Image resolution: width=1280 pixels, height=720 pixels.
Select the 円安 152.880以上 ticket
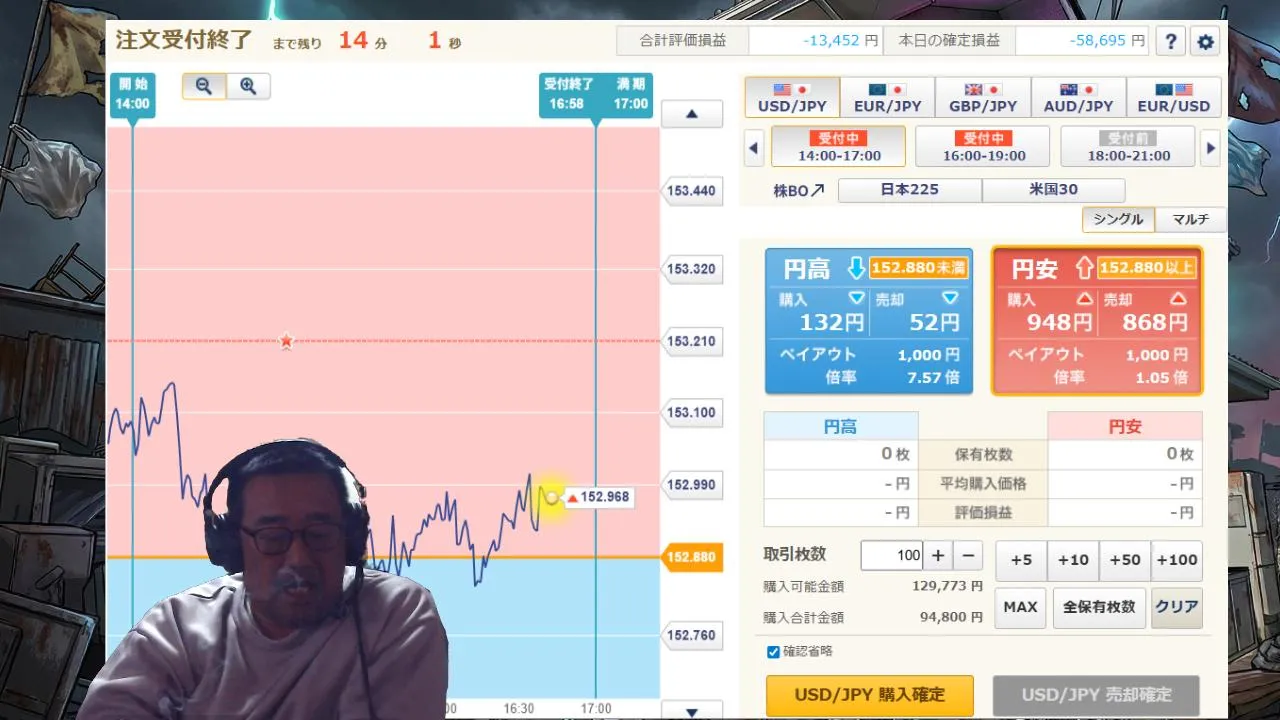tap(1097, 320)
